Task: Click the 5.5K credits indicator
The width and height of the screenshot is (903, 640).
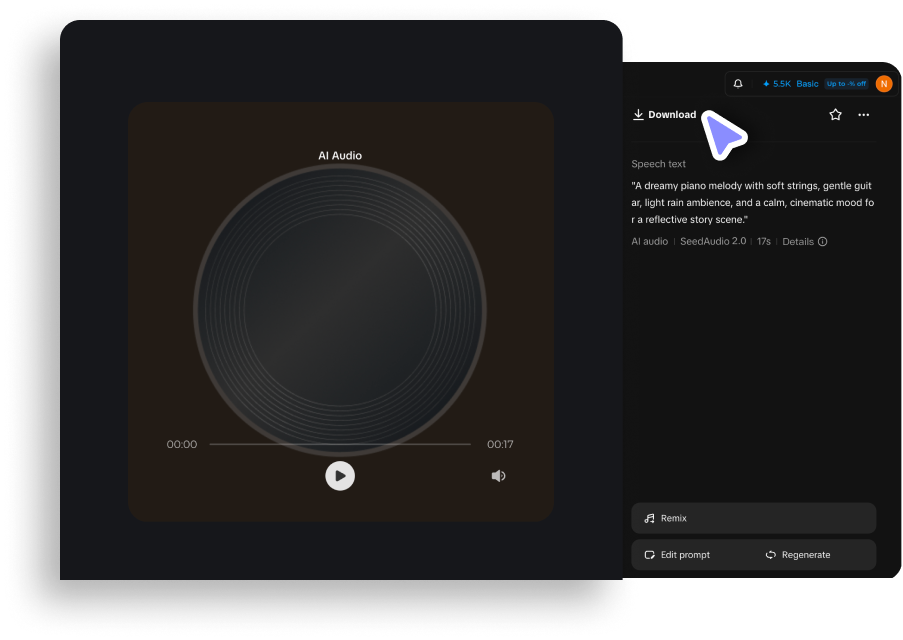Action: pos(776,84)
